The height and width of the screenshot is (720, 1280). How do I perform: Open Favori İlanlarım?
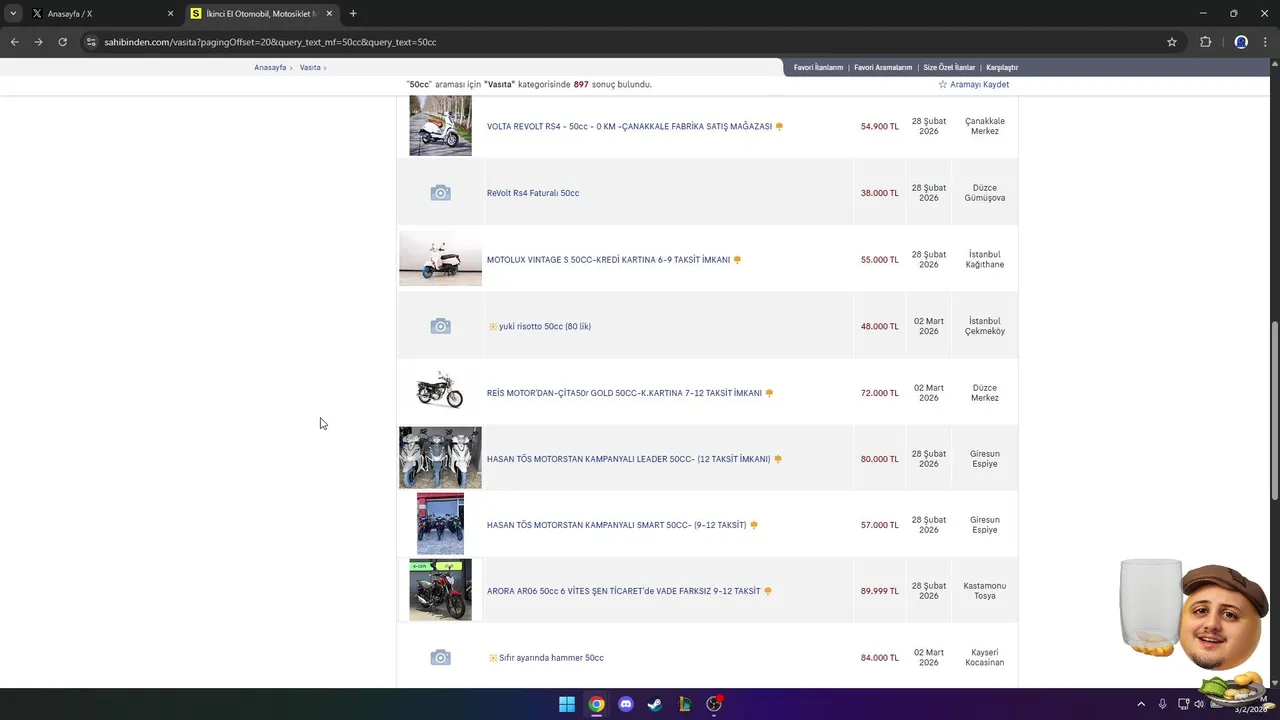(x=818, y=67)
